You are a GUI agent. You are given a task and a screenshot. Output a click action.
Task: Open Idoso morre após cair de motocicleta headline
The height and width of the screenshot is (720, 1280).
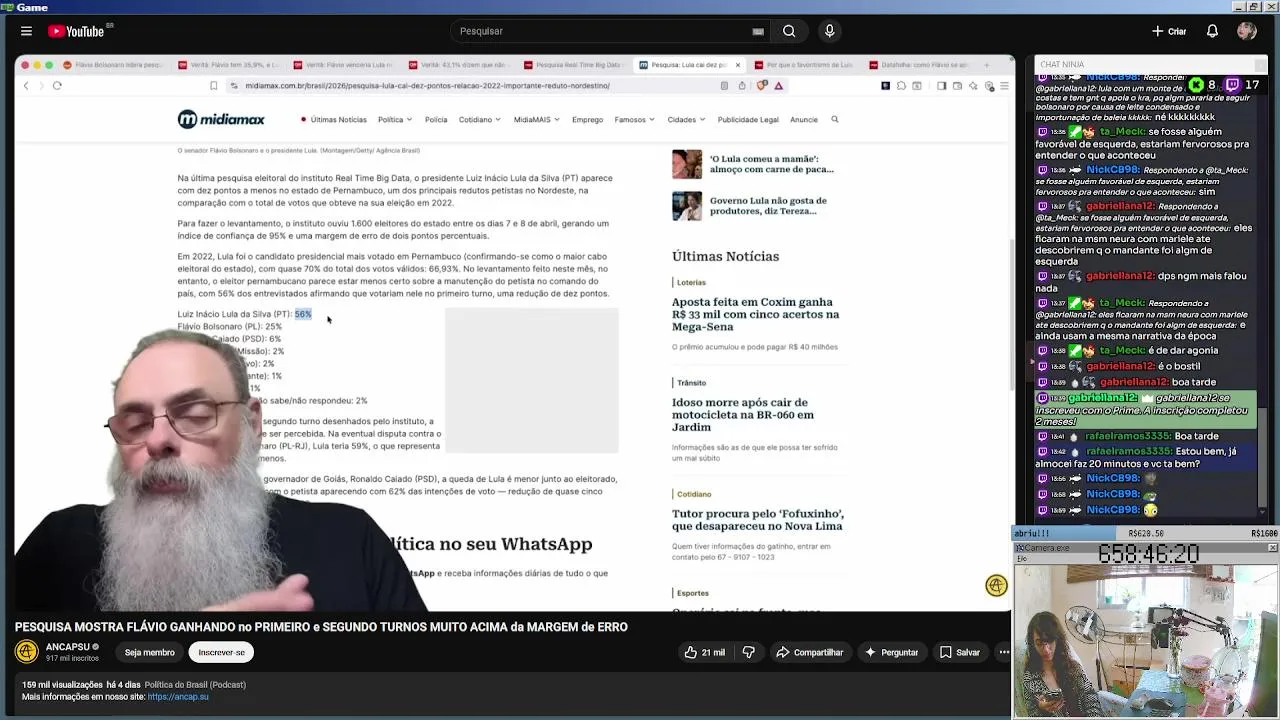[x=742, y=414]
